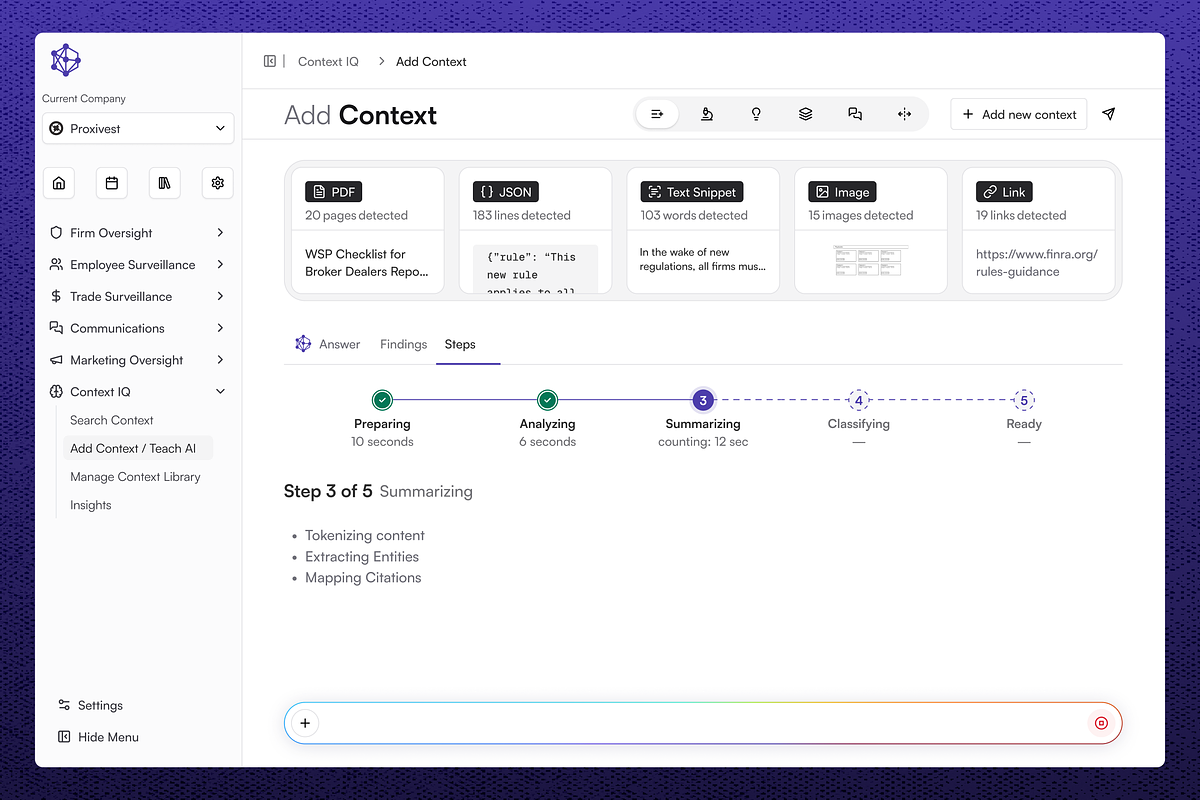The height and width of the screenshot is (800, 1200).
Task: Open the settings gear icon in the sidebar
Action: [x=217, y=183]
